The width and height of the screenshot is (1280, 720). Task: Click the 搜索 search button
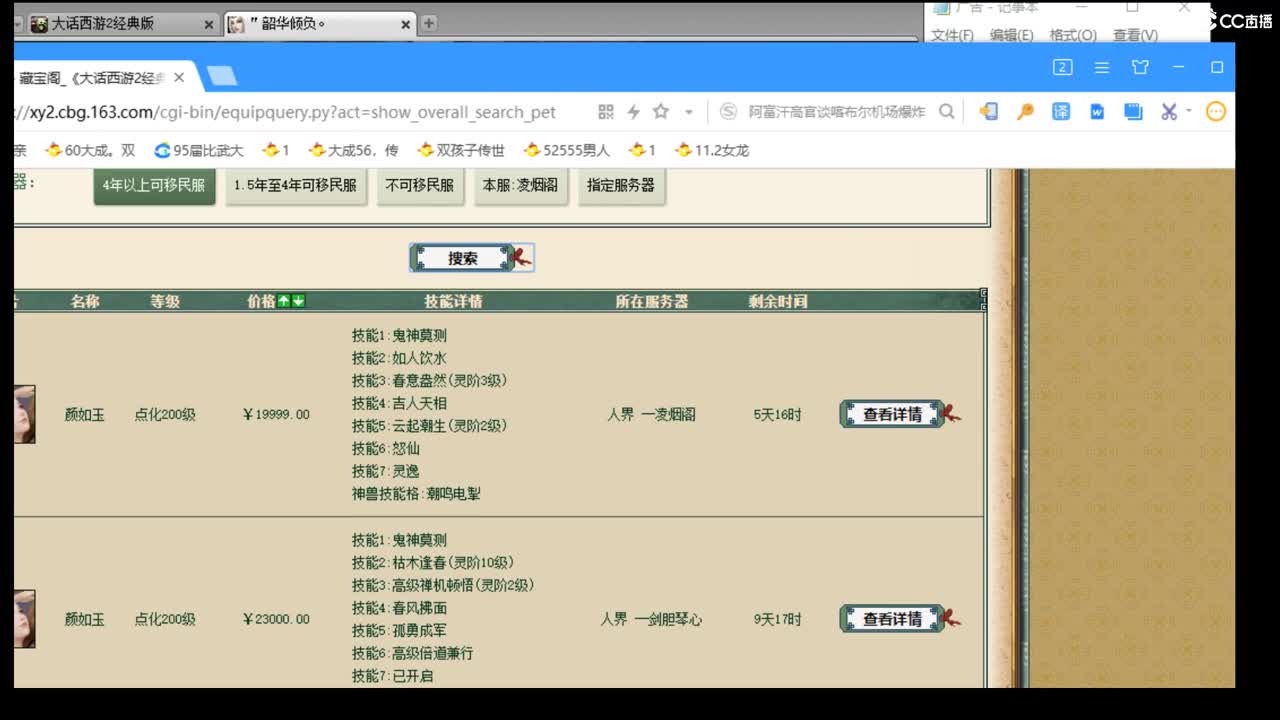[x=471, y=258]
